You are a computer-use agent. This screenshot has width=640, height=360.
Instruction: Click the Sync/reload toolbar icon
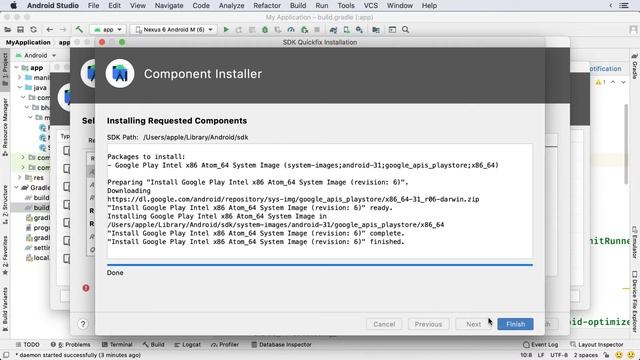point(33,29)
